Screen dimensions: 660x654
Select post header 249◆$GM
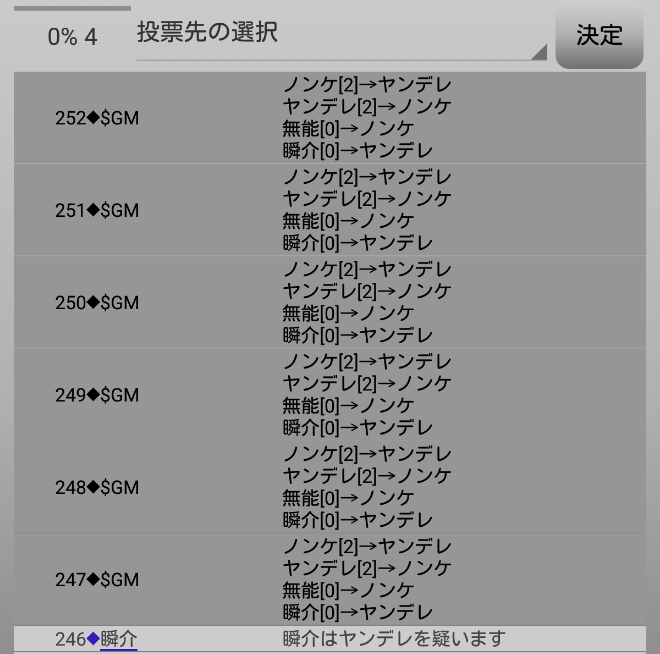pos(97,395)
